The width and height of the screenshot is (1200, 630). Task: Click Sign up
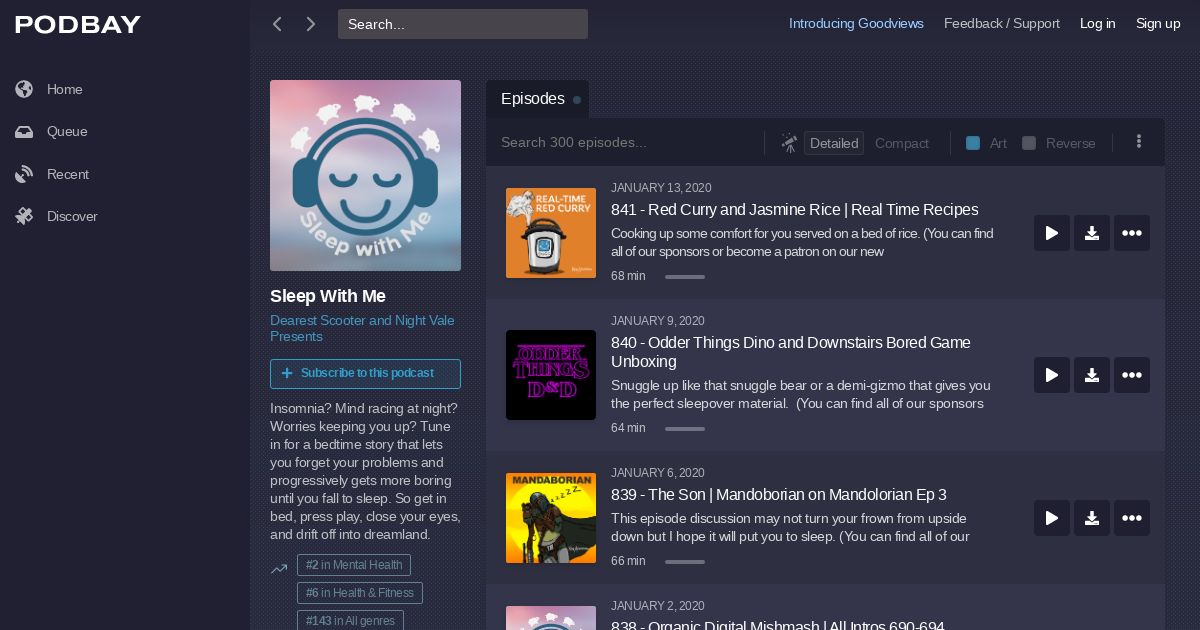1158,23
